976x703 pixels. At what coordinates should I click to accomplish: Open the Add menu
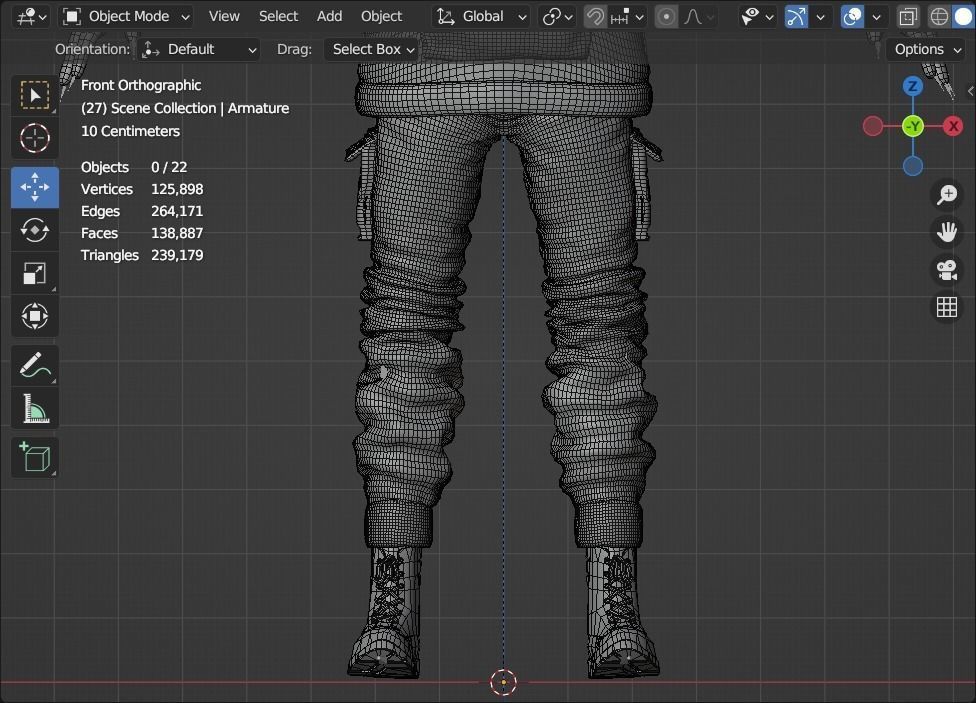pos(329,17)
